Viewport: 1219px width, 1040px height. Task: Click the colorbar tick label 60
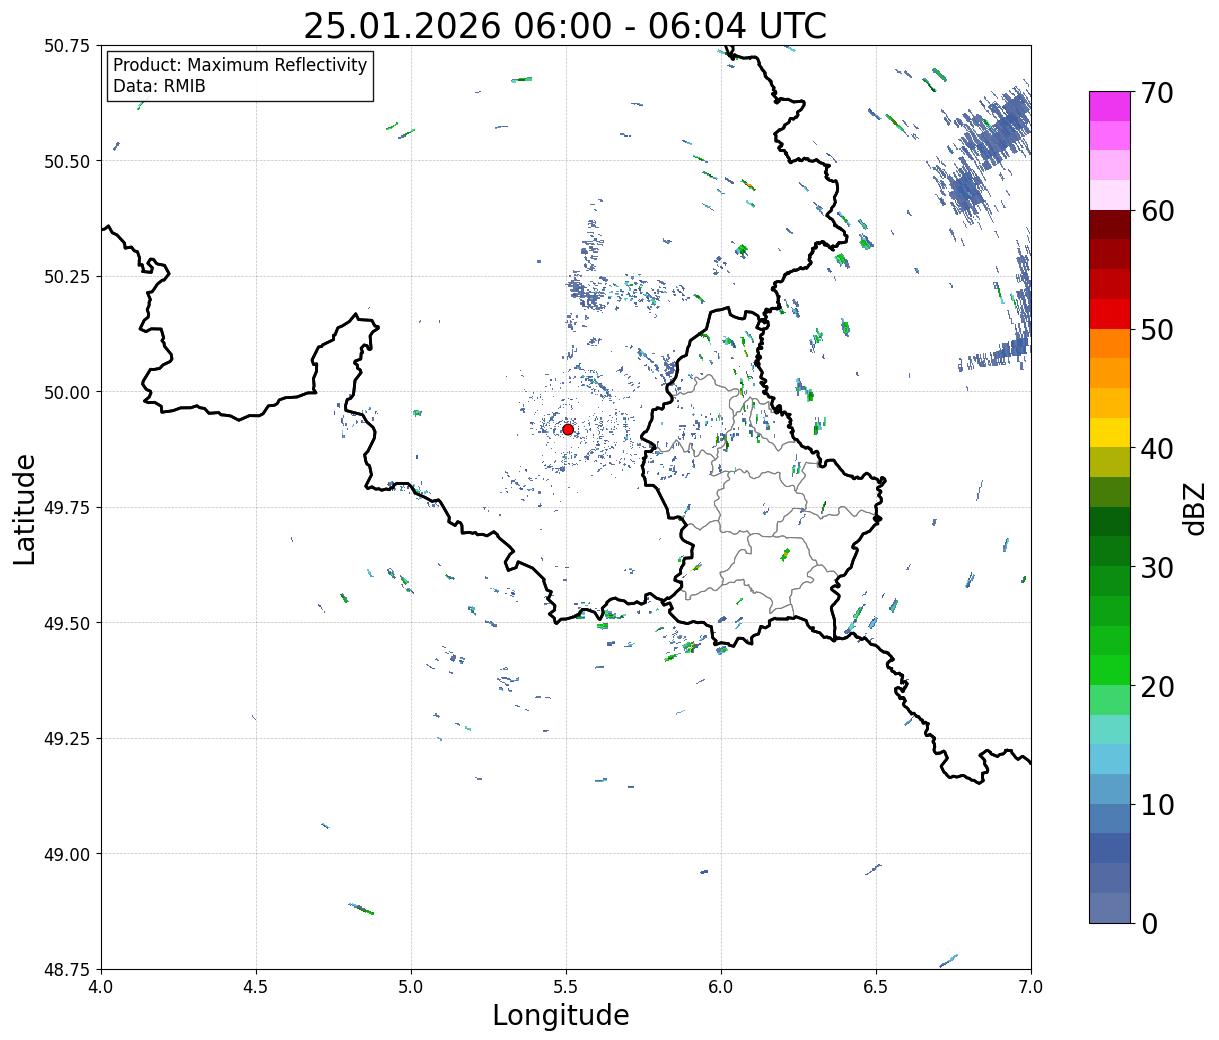1157,211
